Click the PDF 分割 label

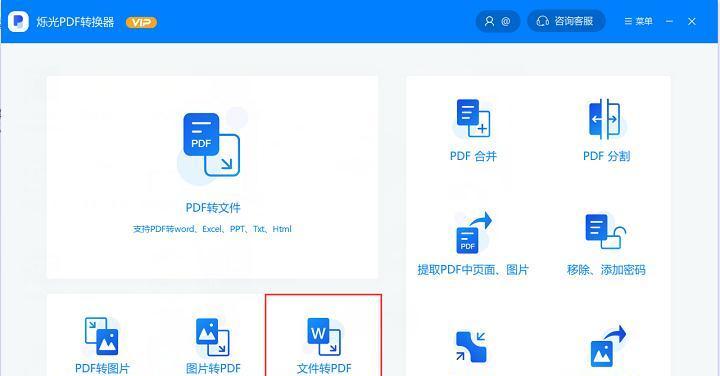click(606, 156)
